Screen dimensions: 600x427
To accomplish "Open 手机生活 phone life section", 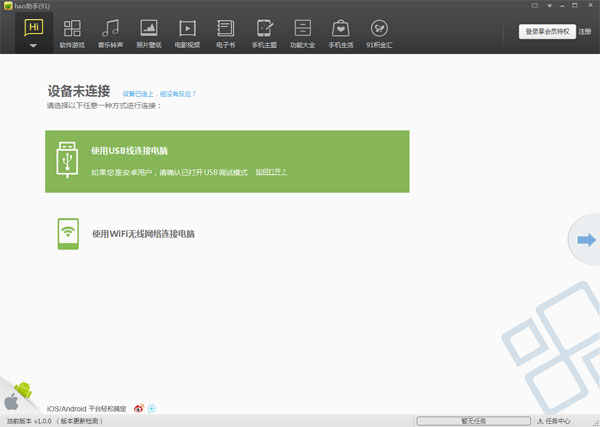I will [341, 34].
